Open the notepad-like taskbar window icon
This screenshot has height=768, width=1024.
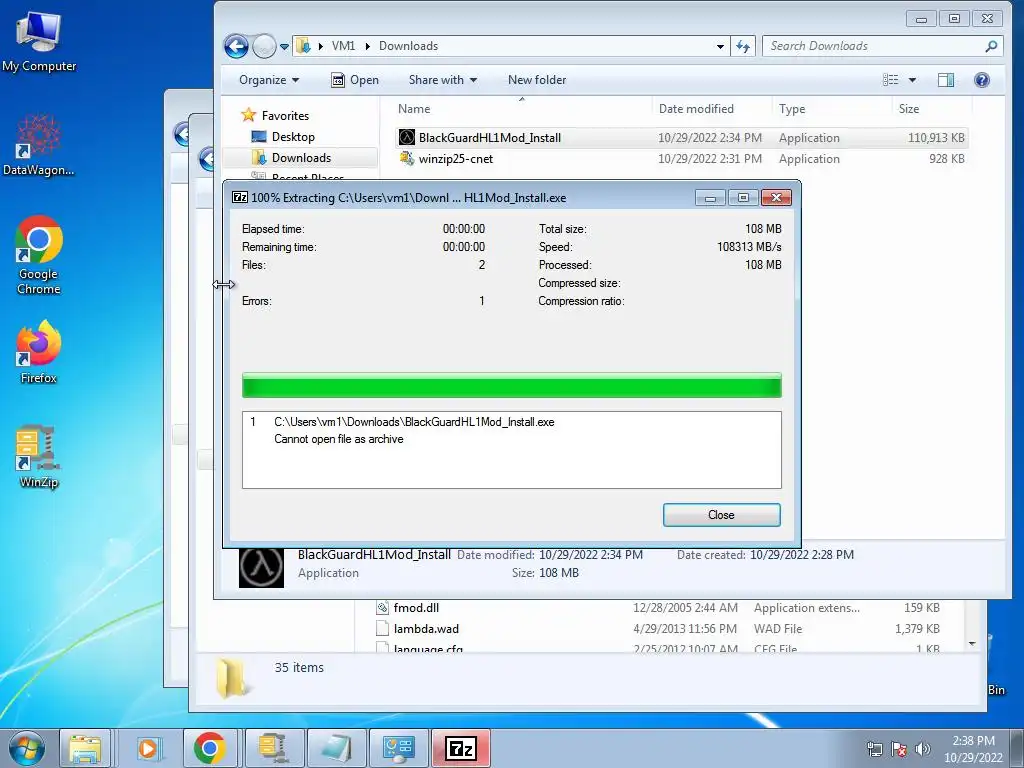coord(336,748)
